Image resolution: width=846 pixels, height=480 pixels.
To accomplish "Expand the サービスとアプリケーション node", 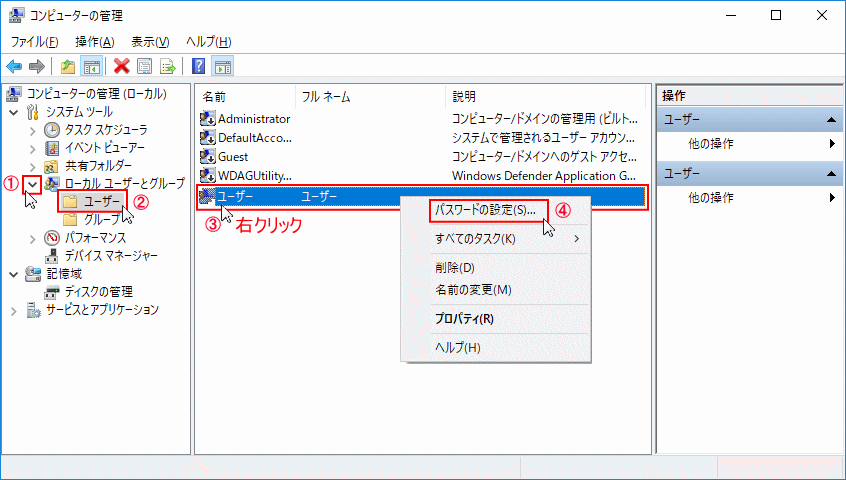I will [x=14, y=311].
